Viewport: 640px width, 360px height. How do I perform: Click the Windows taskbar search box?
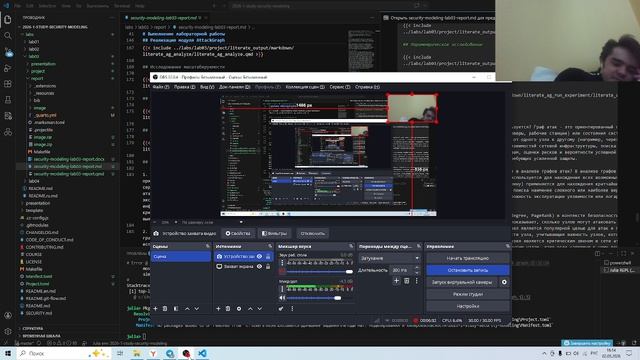coord(63,353)
